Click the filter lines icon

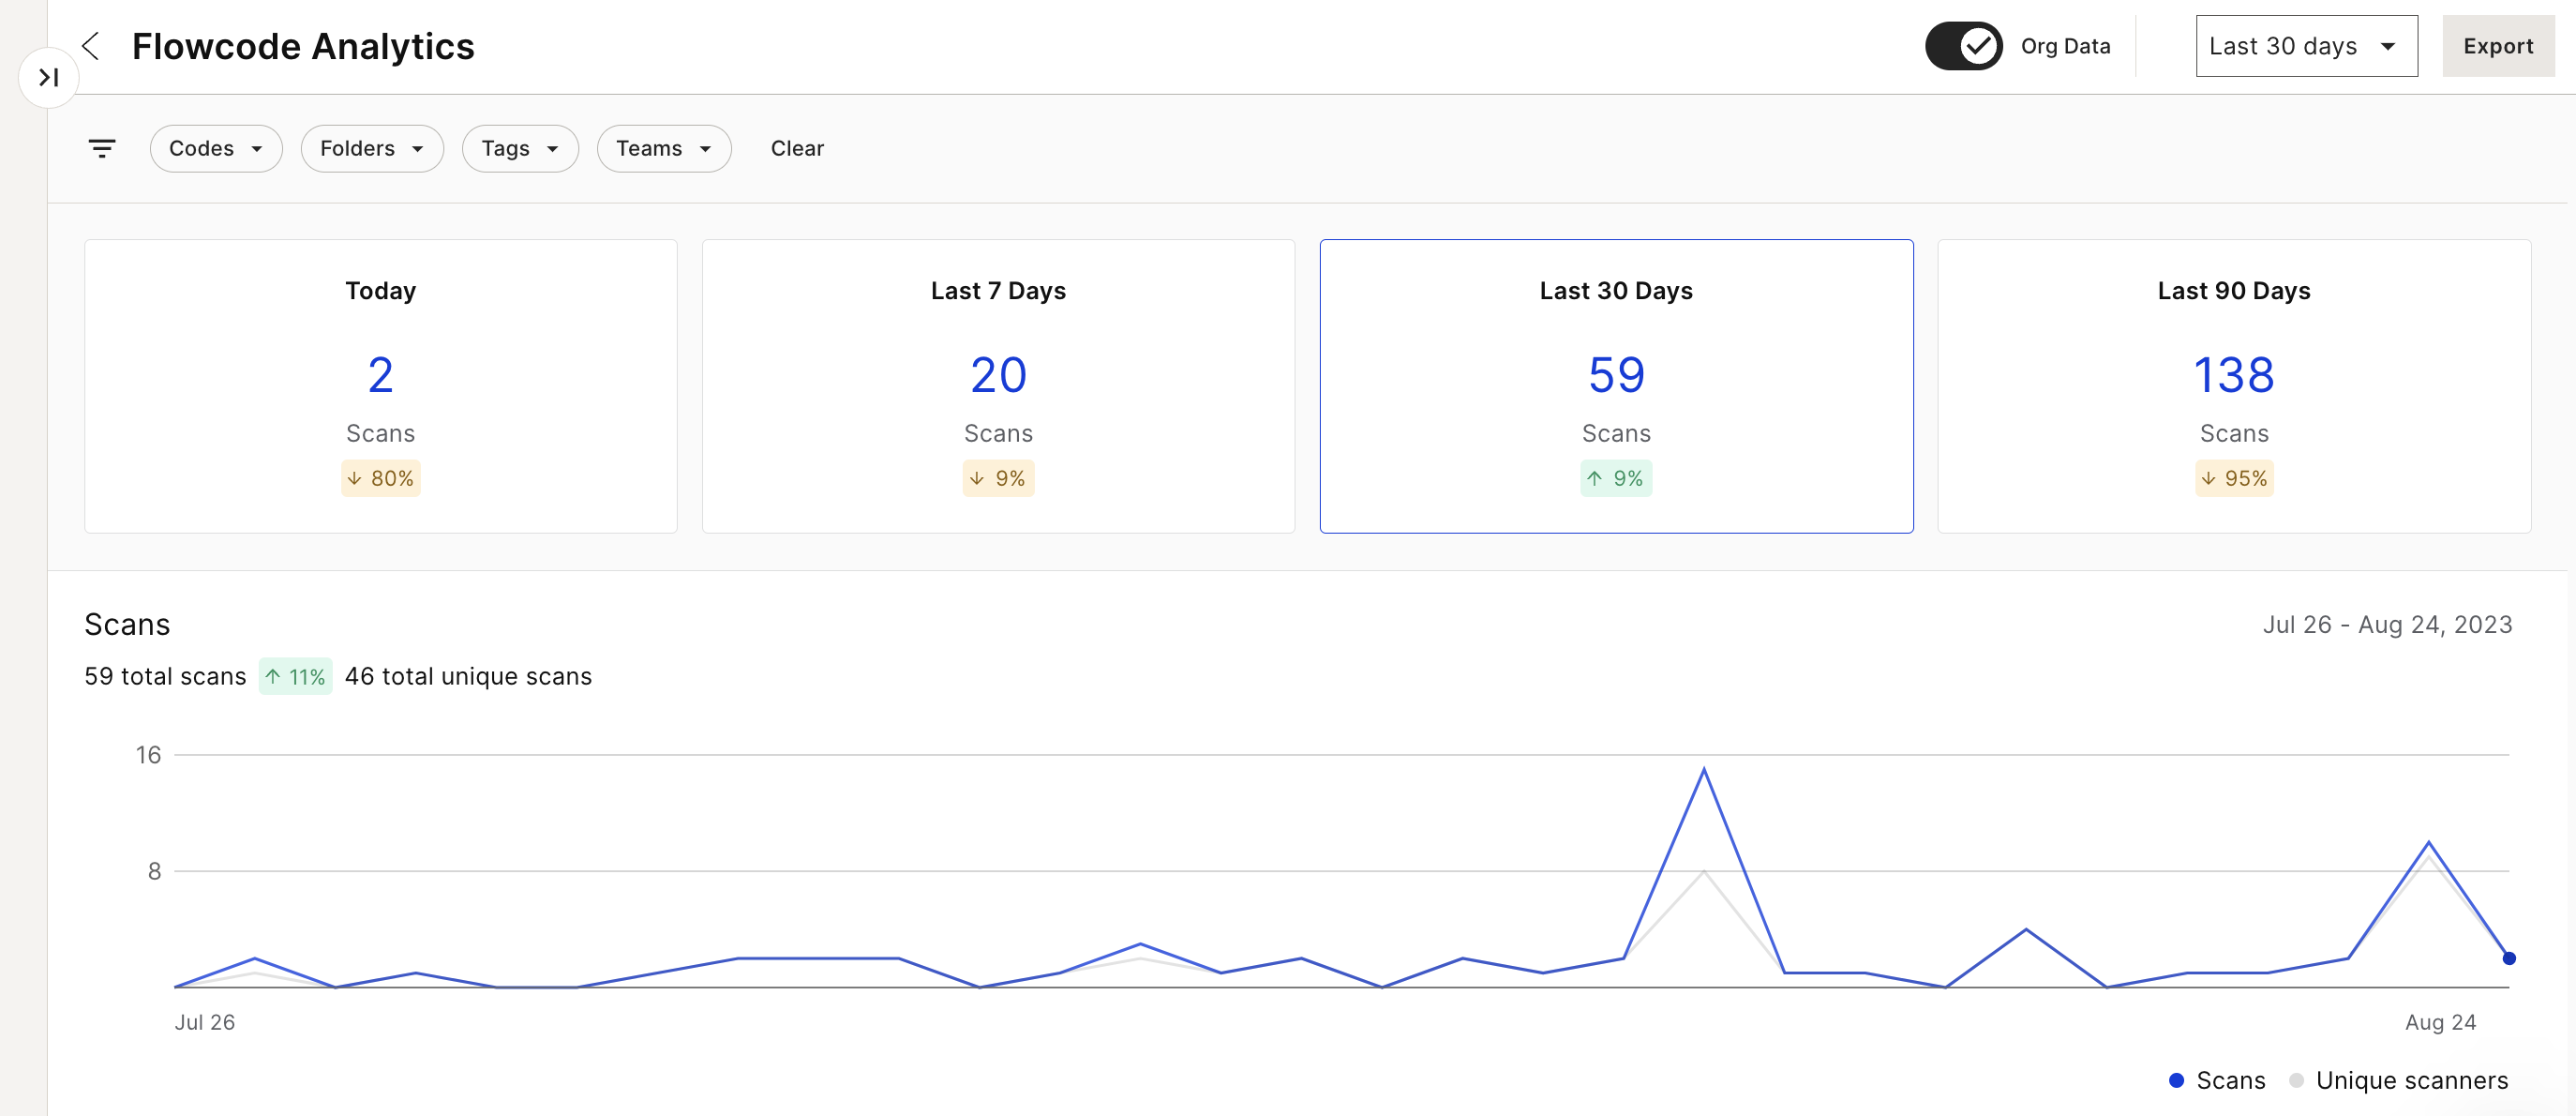tap(102, 149)
